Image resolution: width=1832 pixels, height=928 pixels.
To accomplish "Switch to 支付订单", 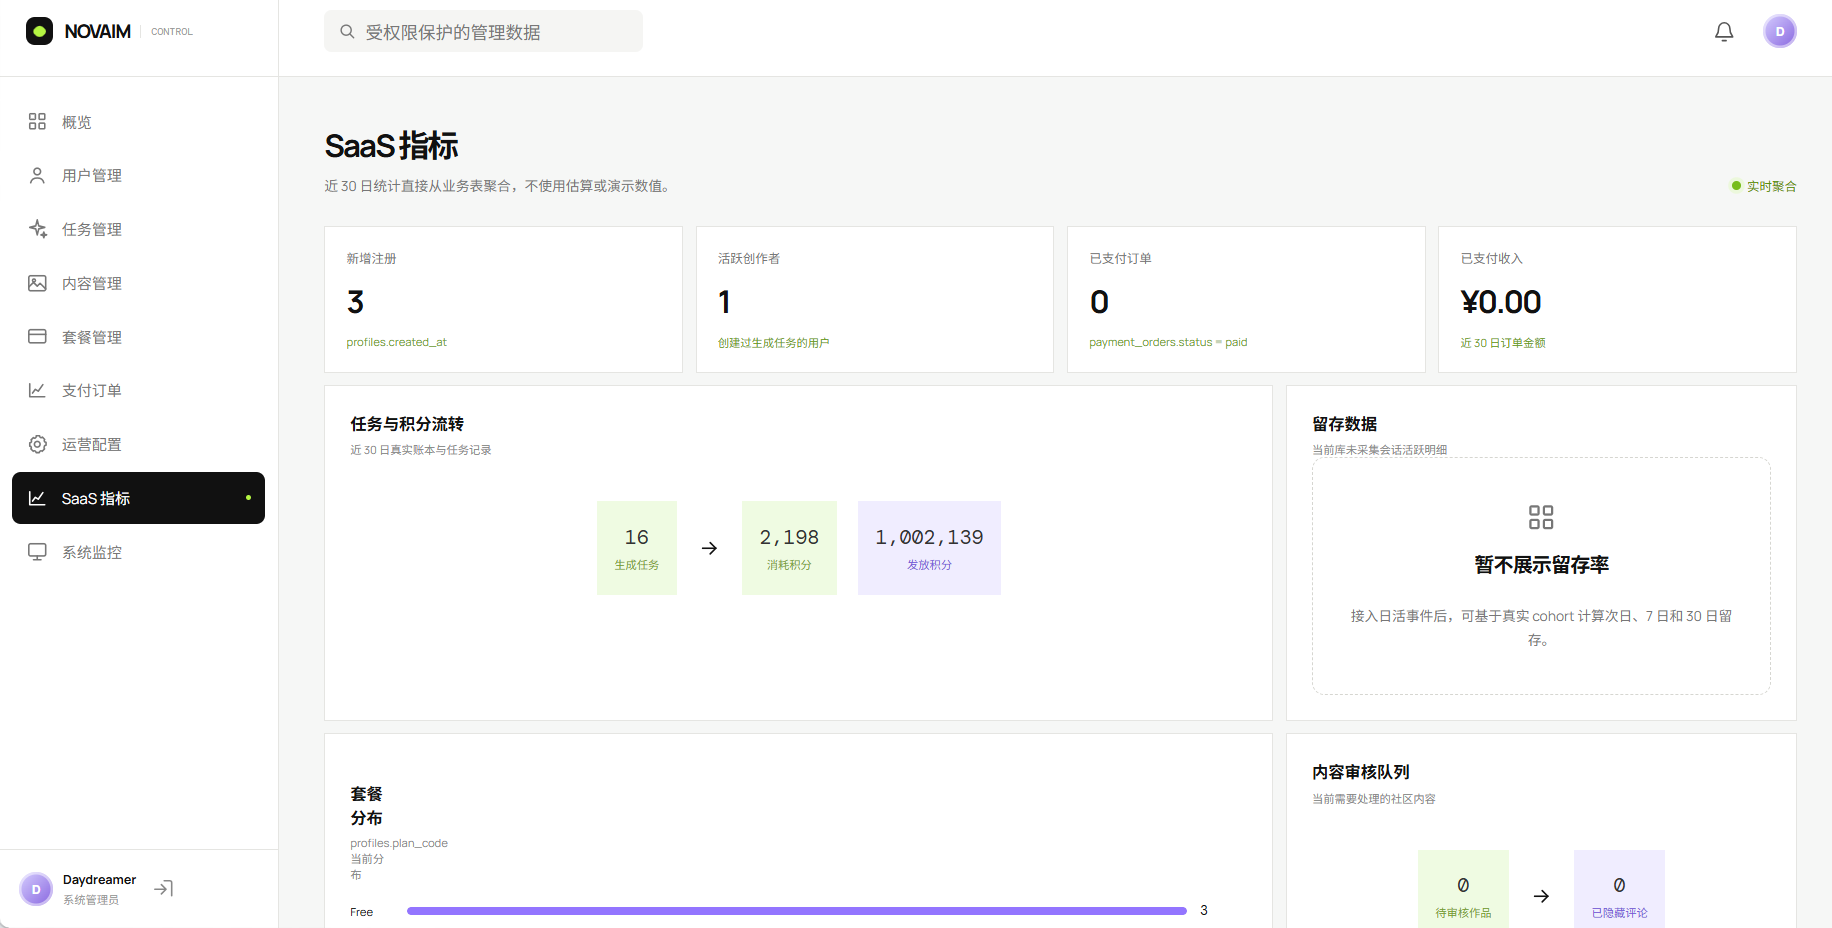I will point(138,390).
